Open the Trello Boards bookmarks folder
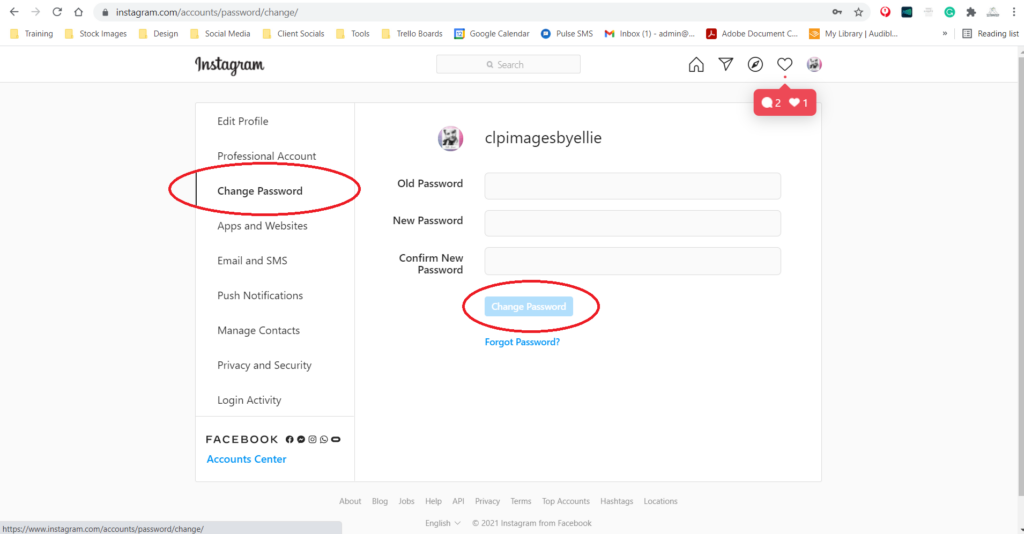 tap(412, 33)
